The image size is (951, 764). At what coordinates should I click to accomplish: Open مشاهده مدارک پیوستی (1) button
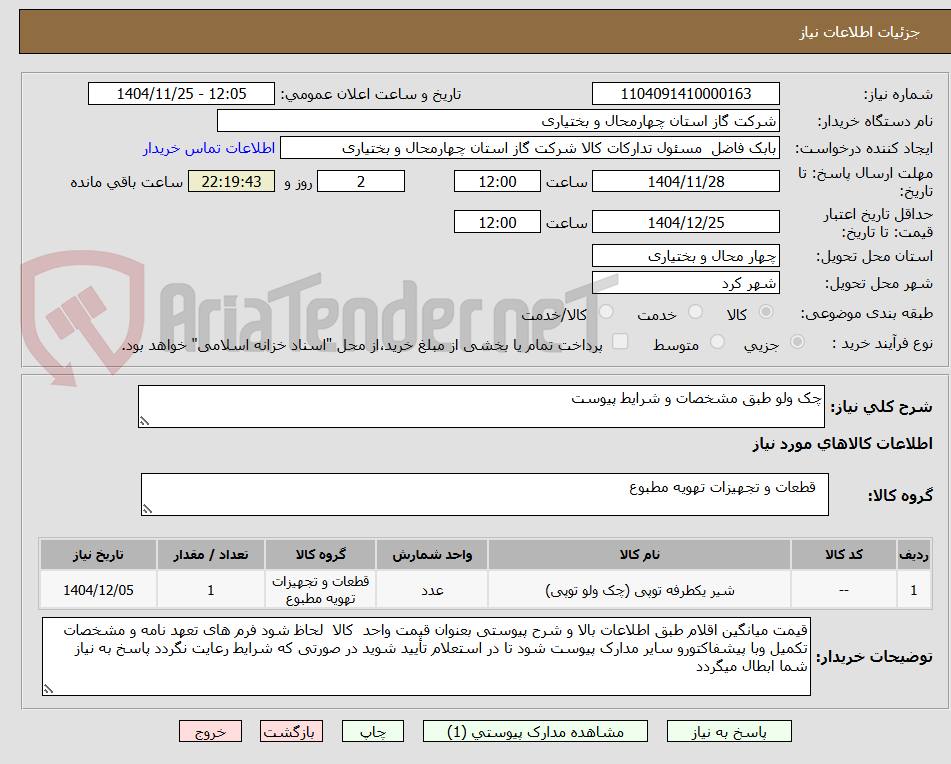[535, 731]
